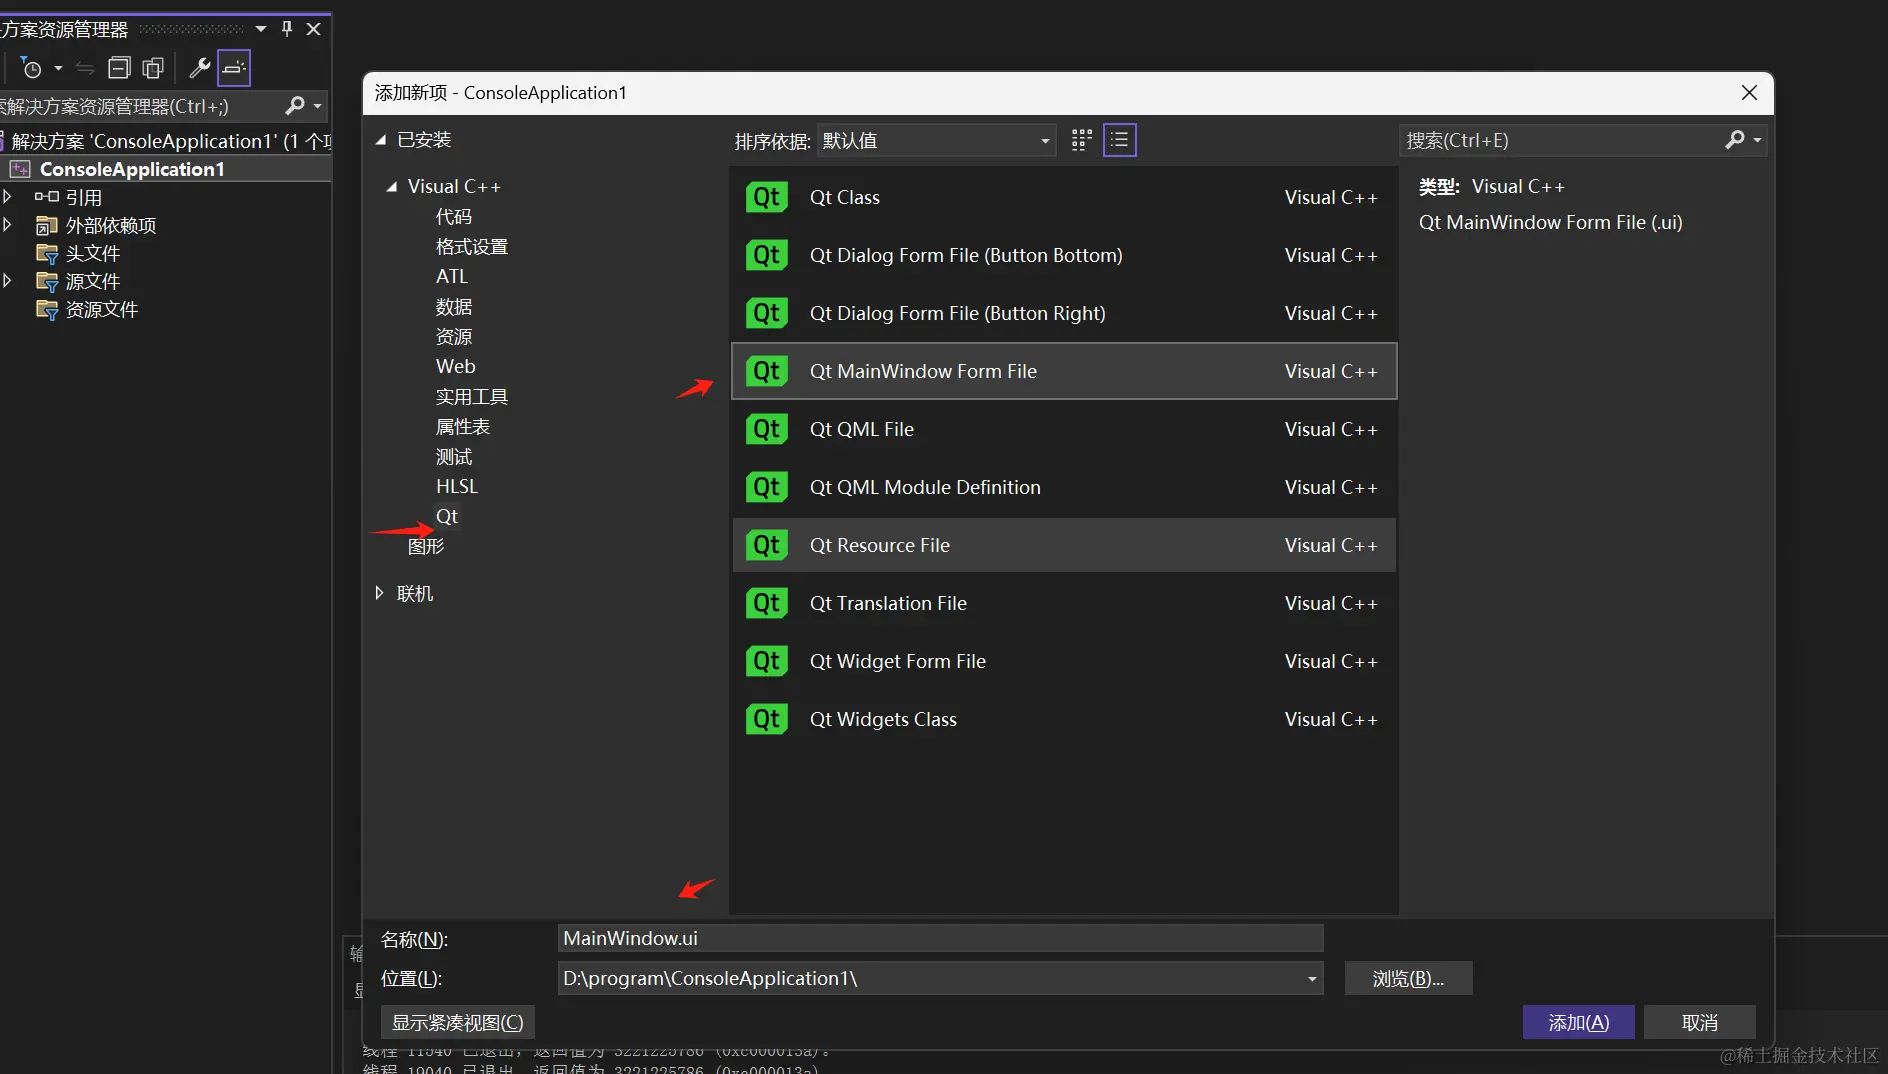Click the 添加(A) button
Screen dimensions: 1888x1074
(x=1579, y=1022)
